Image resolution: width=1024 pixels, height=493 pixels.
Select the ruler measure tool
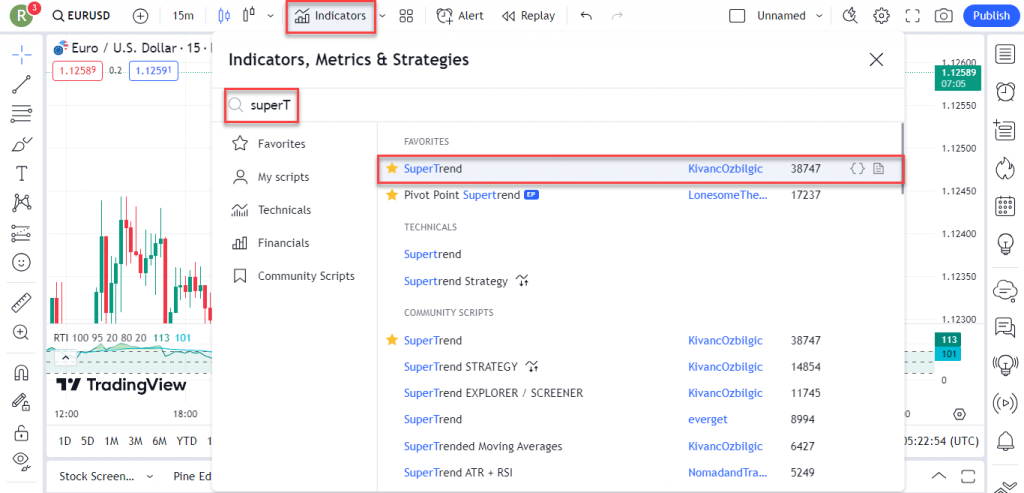pyautogui.click(x=20, y=302)
